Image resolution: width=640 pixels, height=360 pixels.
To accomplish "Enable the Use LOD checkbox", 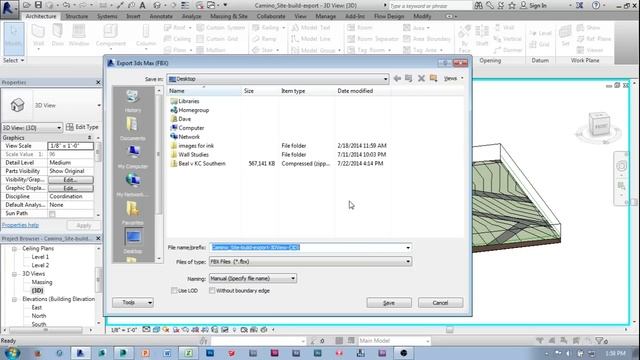I will coord(174,291).
